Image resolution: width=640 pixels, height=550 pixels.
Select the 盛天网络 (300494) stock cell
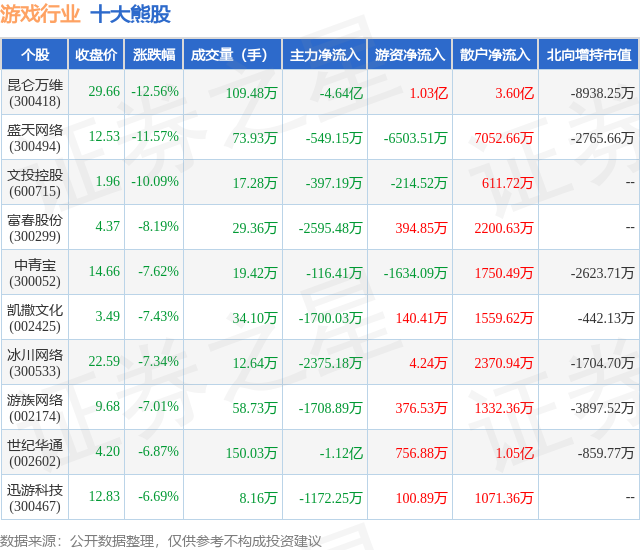point(35,138)
